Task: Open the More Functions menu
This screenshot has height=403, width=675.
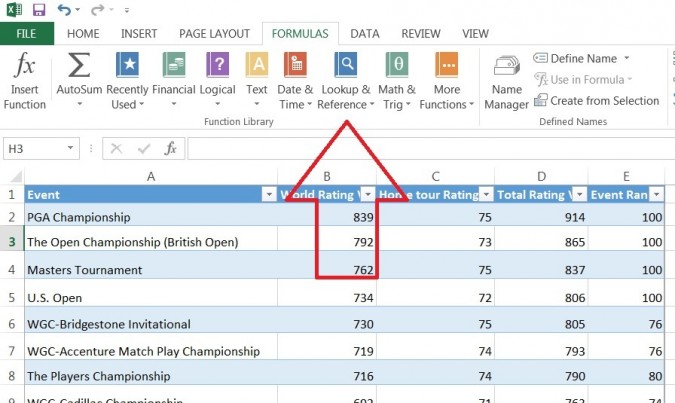Action: click(x=447, y=81)
